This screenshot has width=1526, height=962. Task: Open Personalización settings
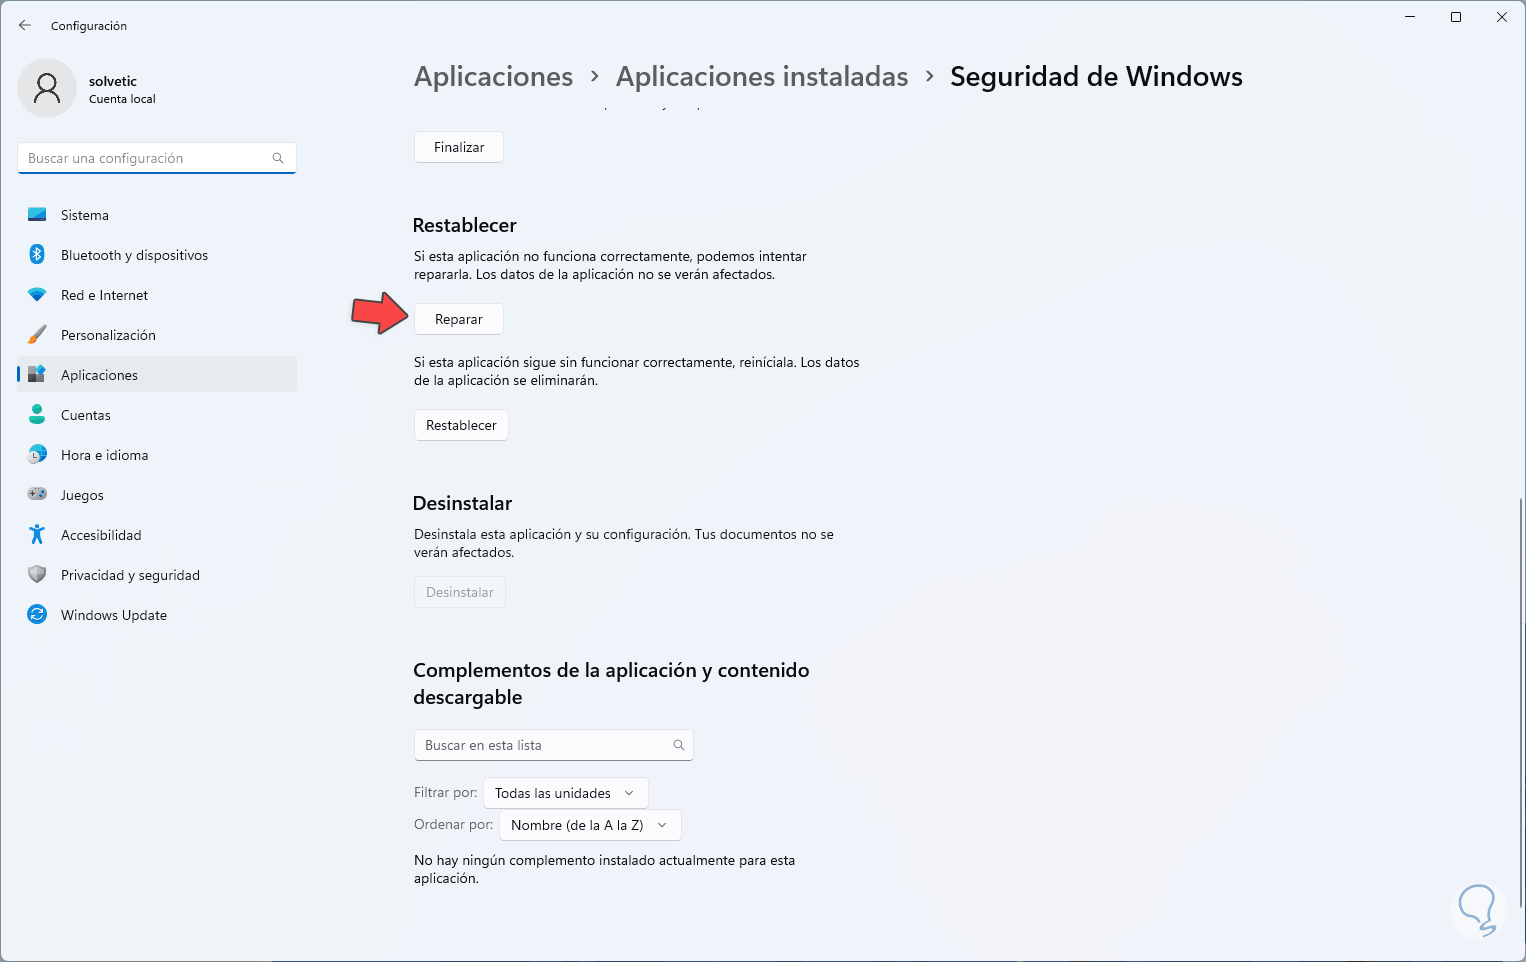pos(157,335)
